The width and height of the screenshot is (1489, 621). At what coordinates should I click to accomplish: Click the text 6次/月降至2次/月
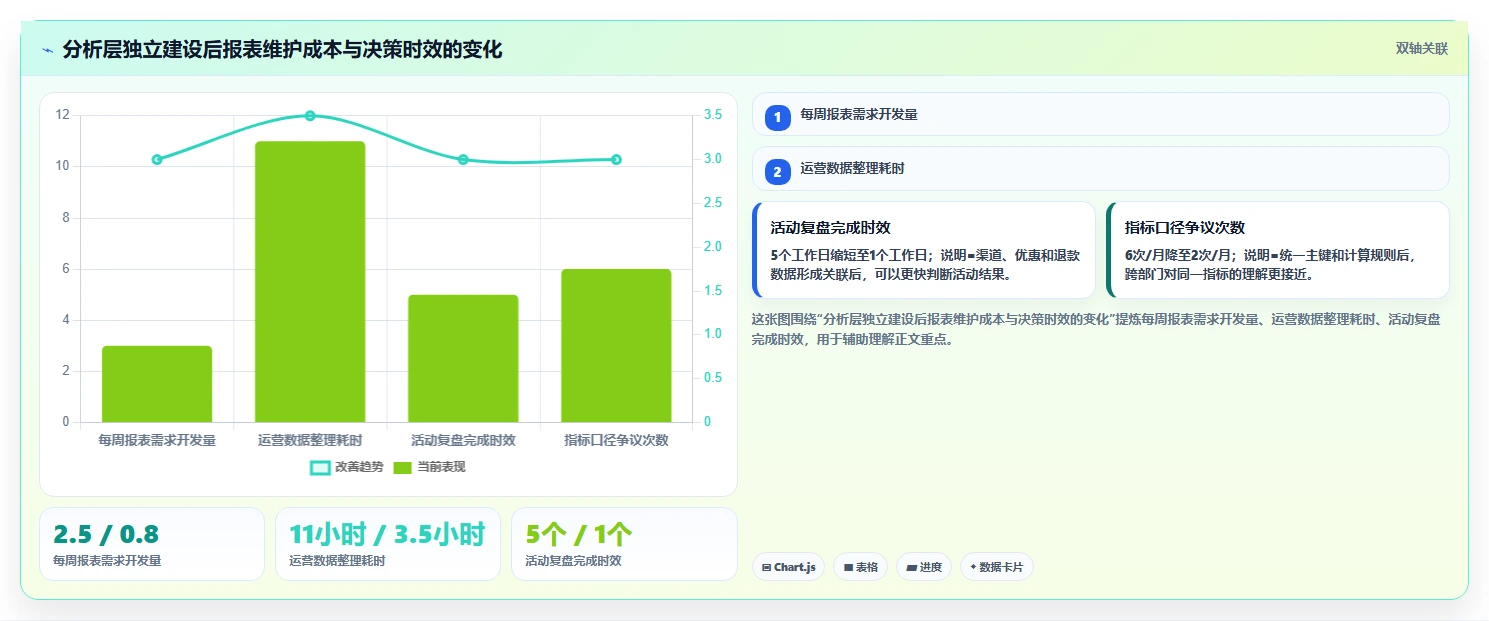click(1178, 255)
